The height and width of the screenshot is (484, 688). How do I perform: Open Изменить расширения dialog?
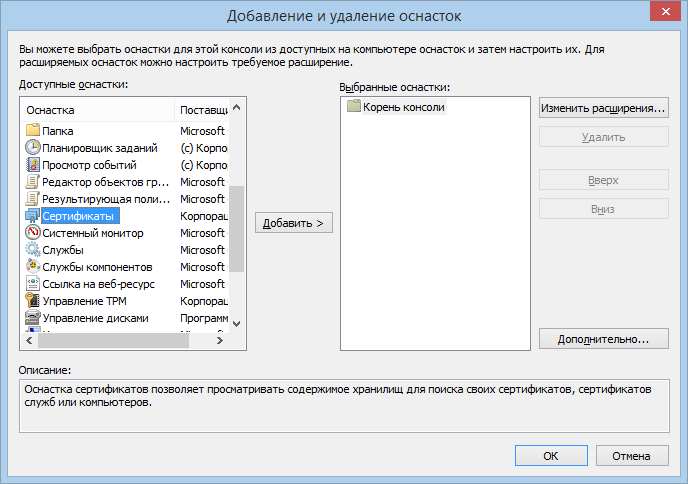click(x=603, y=107)
